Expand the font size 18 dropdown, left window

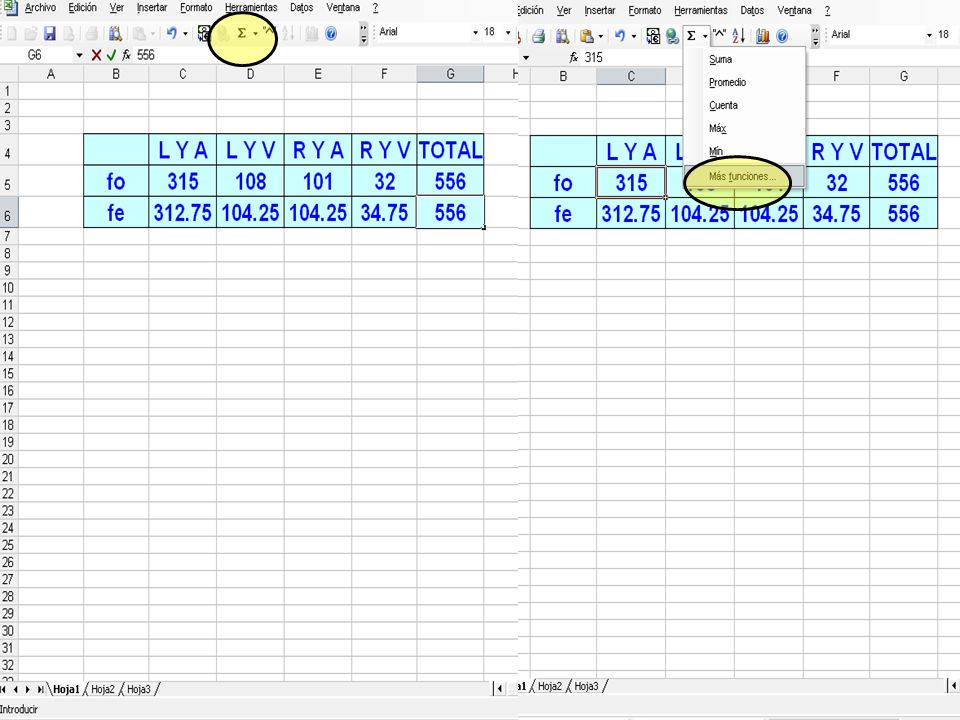tap(508, 32)
